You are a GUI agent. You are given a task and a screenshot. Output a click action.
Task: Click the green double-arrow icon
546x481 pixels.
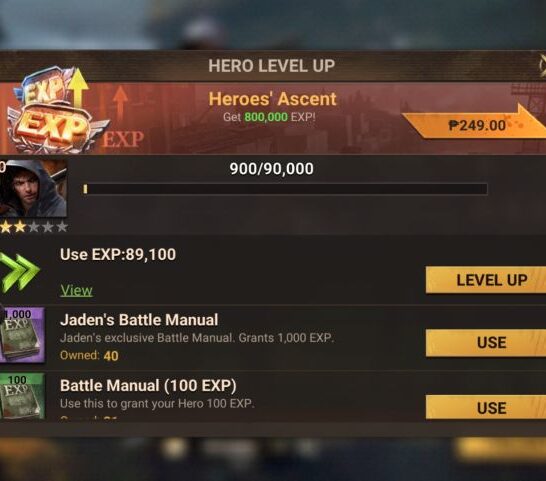(19, 272)
